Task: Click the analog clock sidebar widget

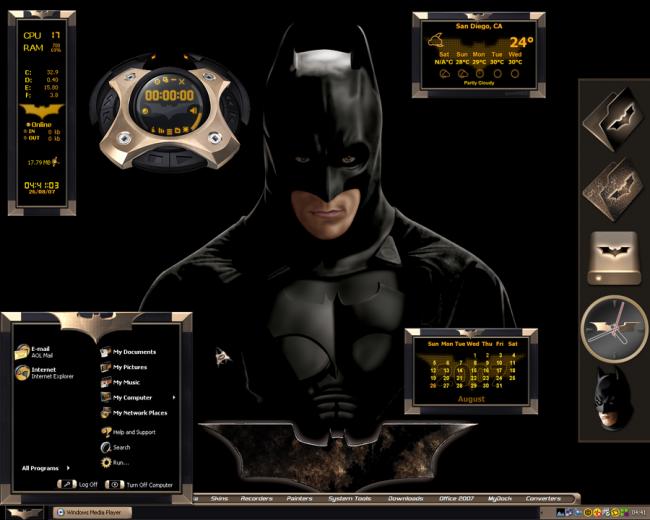Action: [x=614, y=328]
